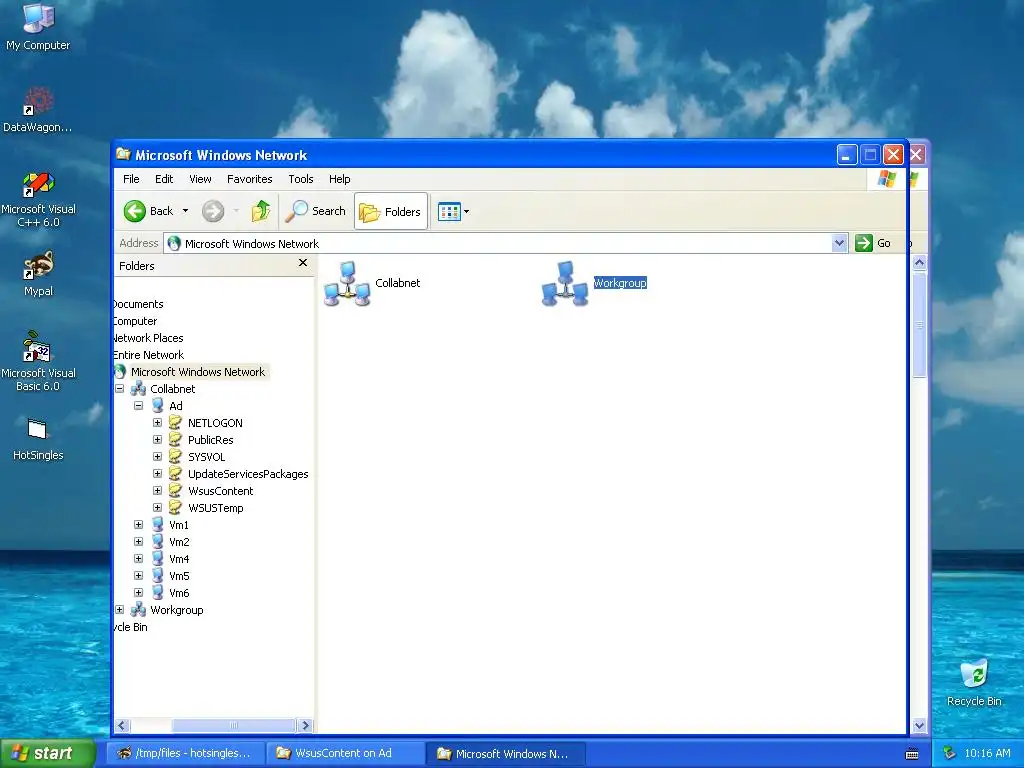
Task: Launch Microsoft Visual Basic 6.0 shortcut
Action: [x=38, y=362]
